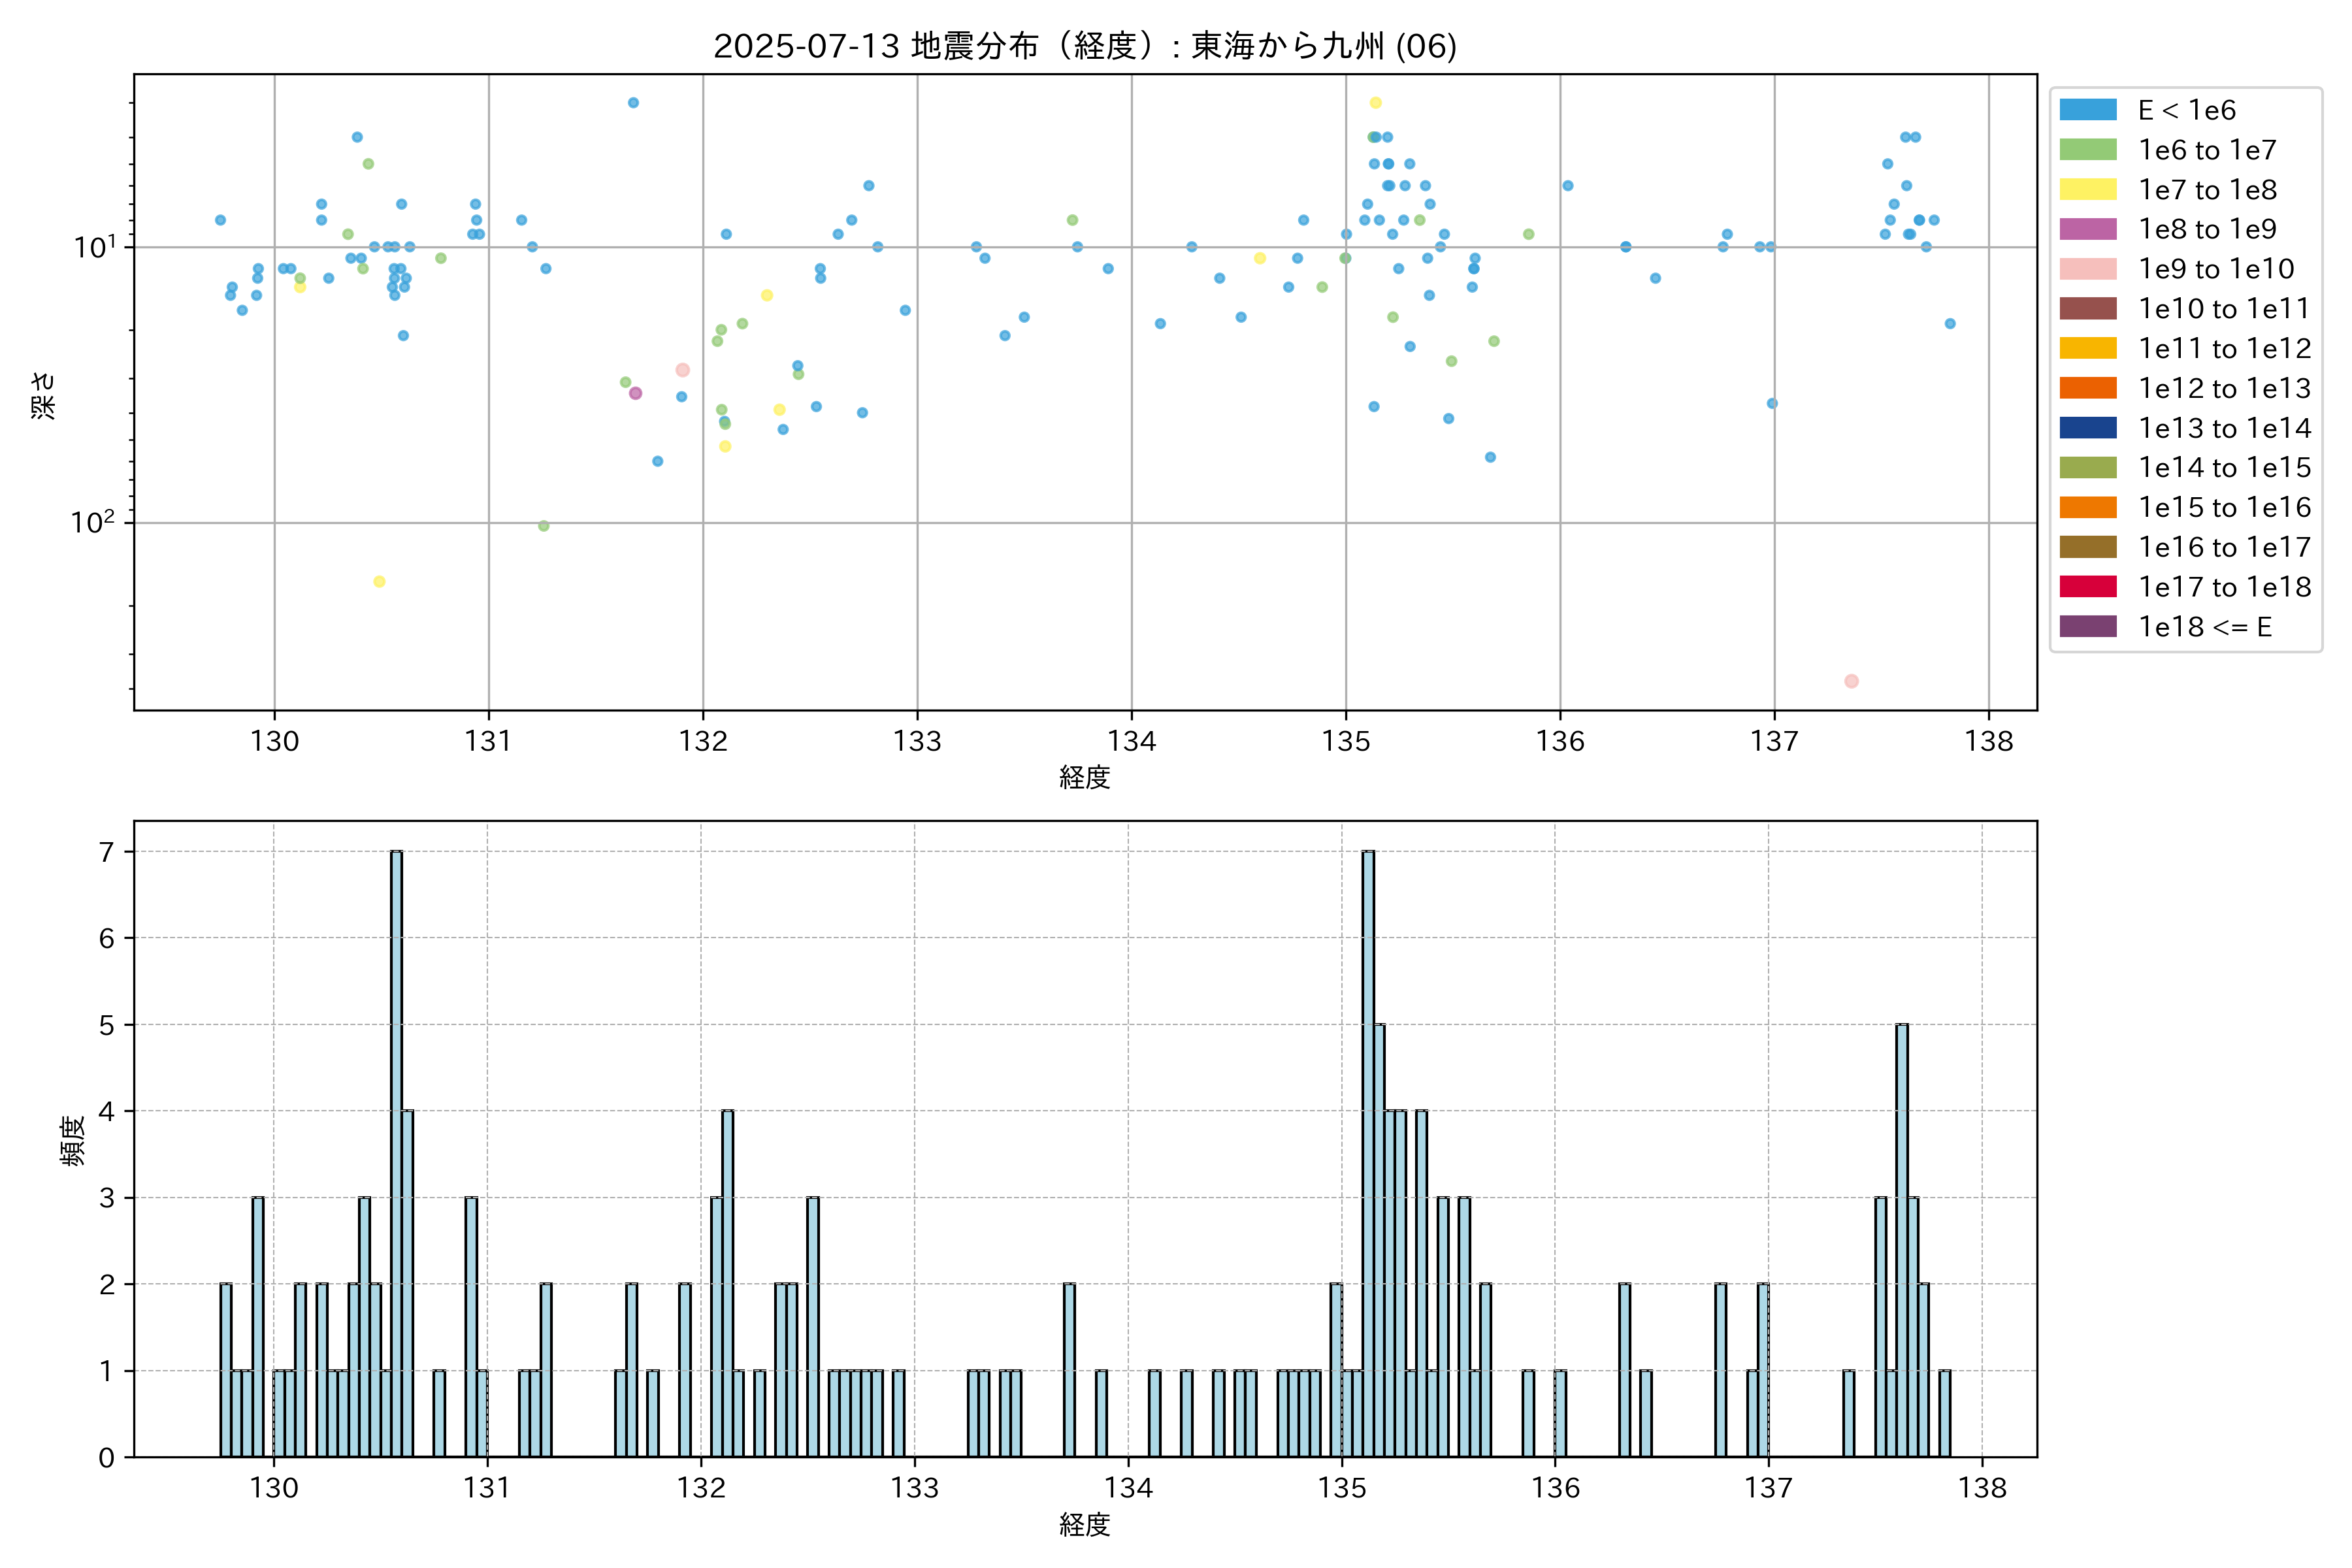The width and height of the screenshot is (2352, 1568).
Task: Click the purple 1e8 to 1e9 swatch
Action: pyautogui.click(x=2087, y=229)
